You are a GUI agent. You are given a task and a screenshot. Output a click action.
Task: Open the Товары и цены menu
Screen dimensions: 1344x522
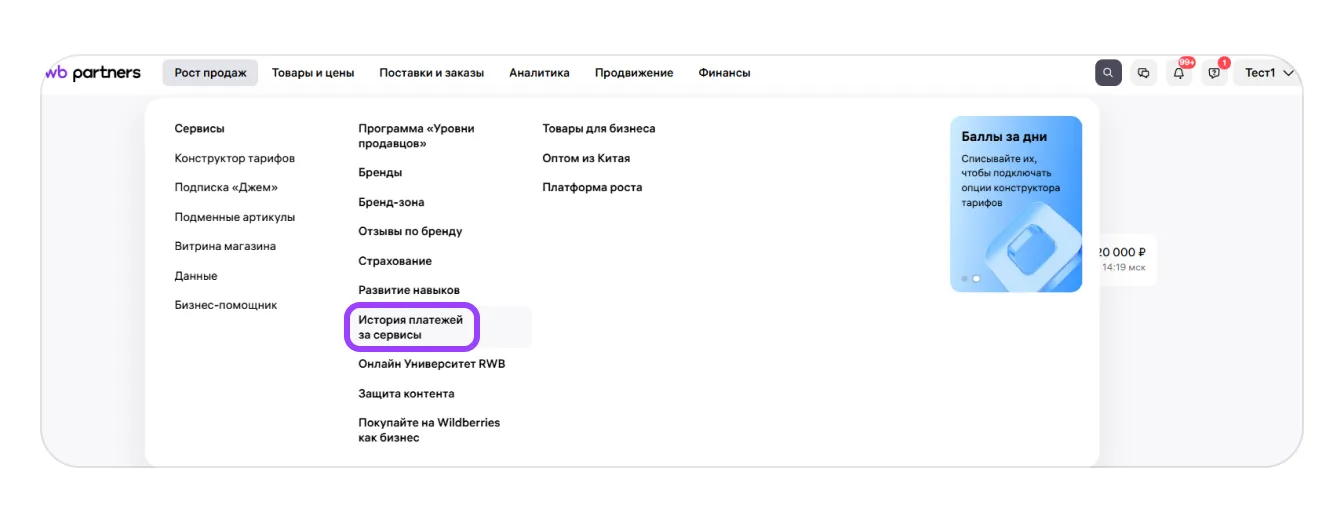click(x=313, y=73)
